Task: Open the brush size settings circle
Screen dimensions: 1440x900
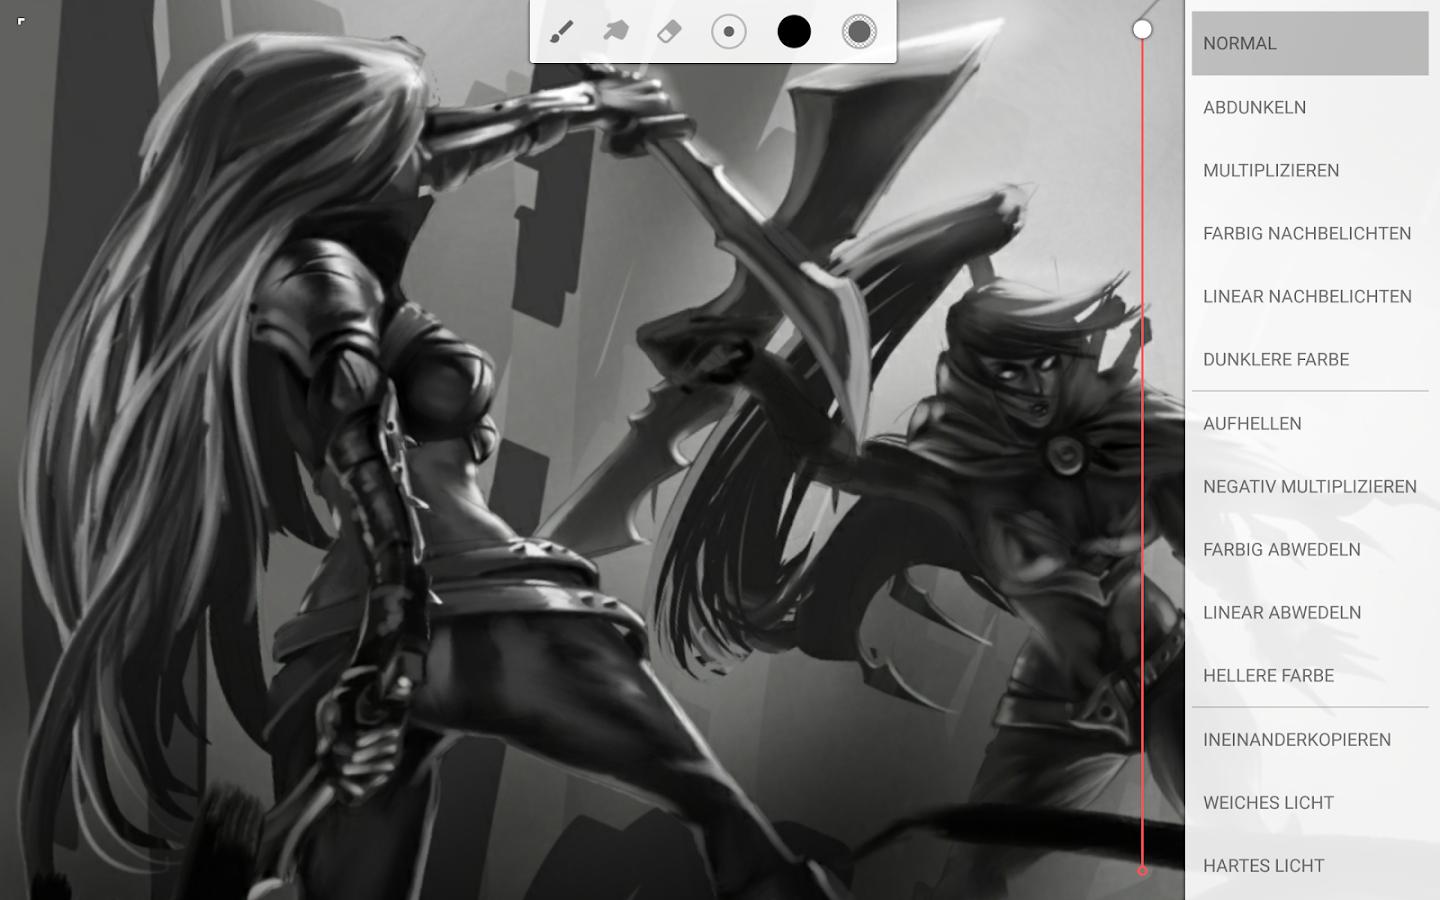Action: coord(729,31)
